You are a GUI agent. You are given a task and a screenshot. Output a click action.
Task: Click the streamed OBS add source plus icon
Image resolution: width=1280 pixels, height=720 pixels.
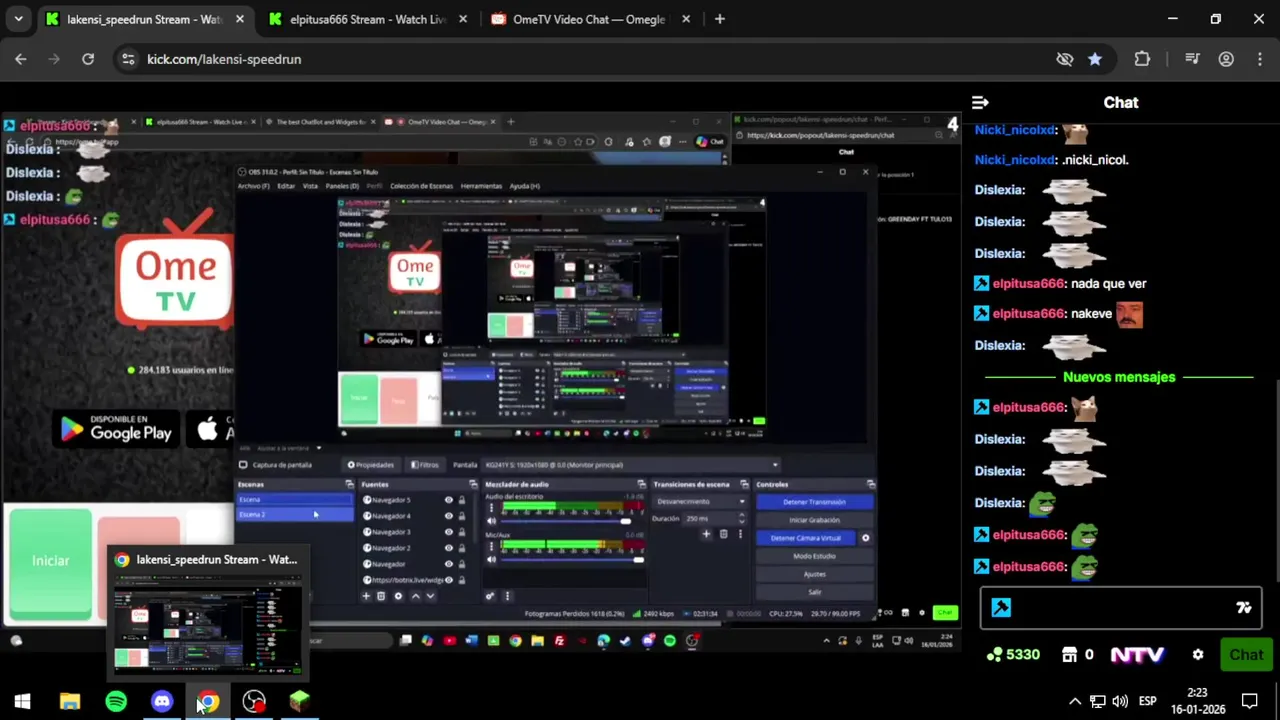[366, 596]
